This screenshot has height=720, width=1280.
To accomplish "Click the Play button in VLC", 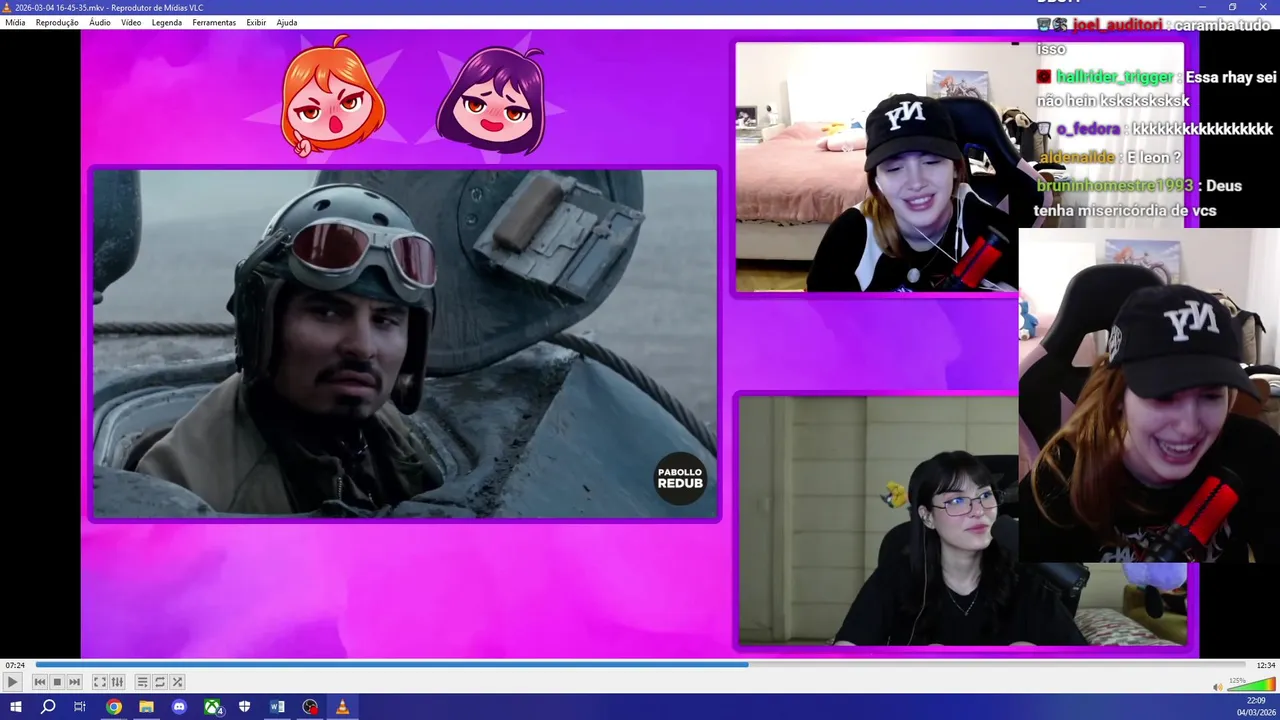I will coord(12,682).
